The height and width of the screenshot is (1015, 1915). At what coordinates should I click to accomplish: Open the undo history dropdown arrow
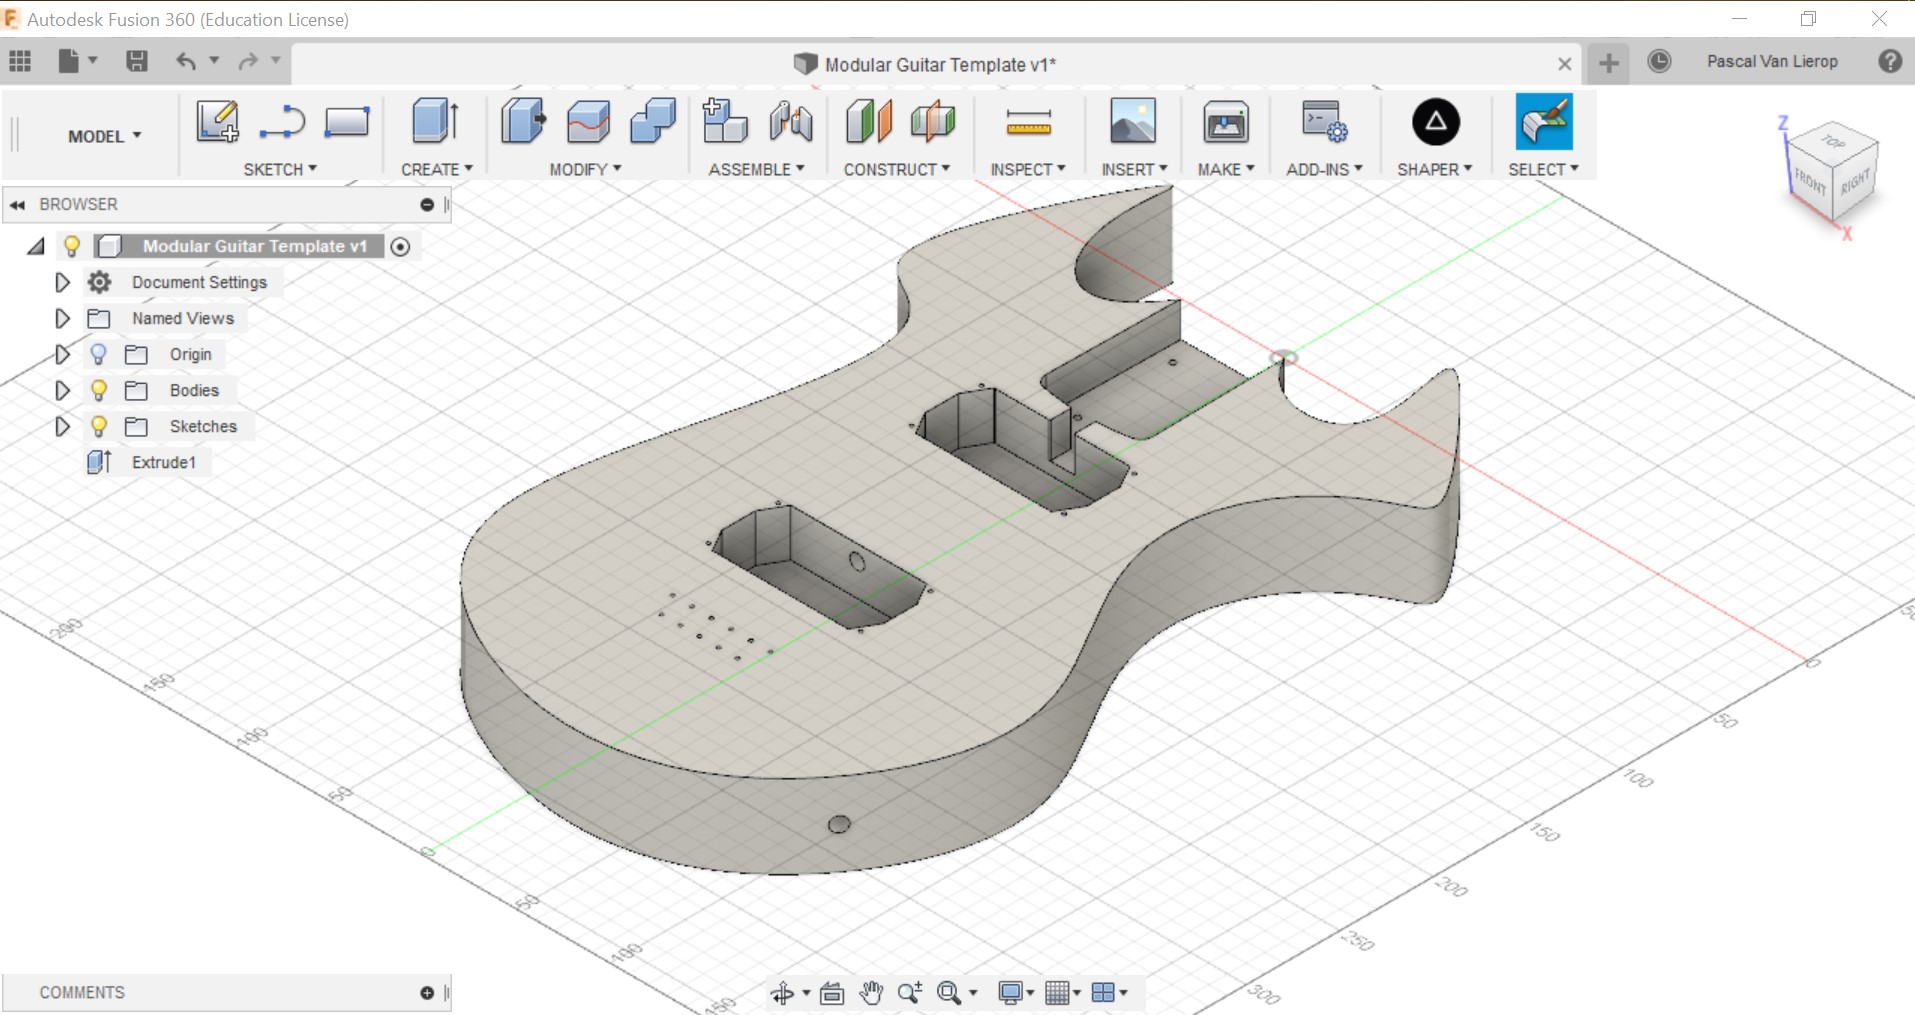[214, 61]
